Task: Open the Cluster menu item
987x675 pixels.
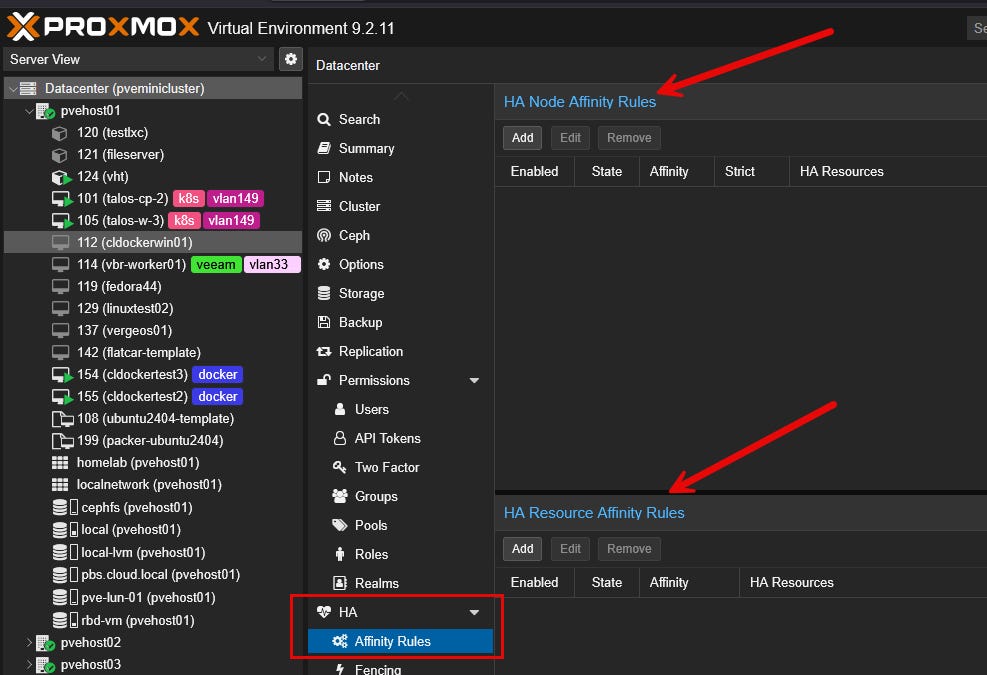Action: (x=400, y=206)
